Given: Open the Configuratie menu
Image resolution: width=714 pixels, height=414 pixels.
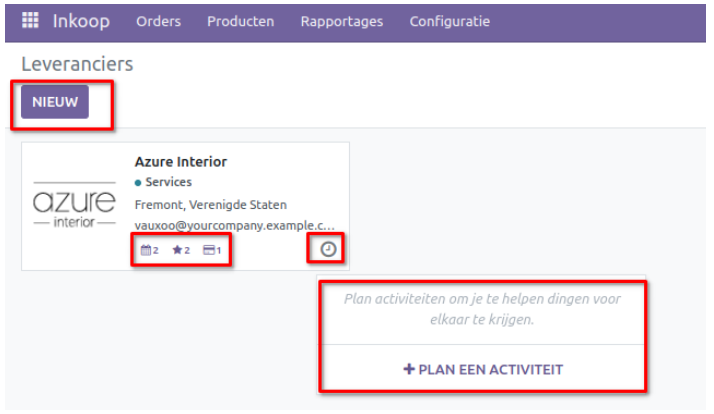Looking at the screenshot, I should point(449,21).
